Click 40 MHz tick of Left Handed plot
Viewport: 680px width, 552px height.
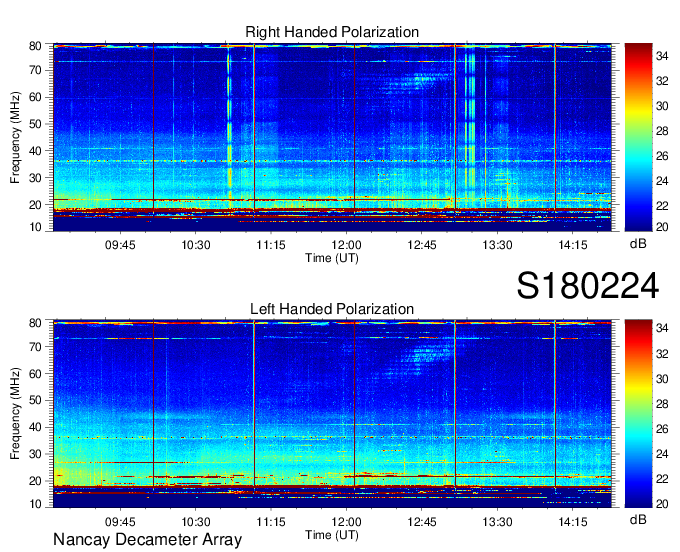[35, 428]
